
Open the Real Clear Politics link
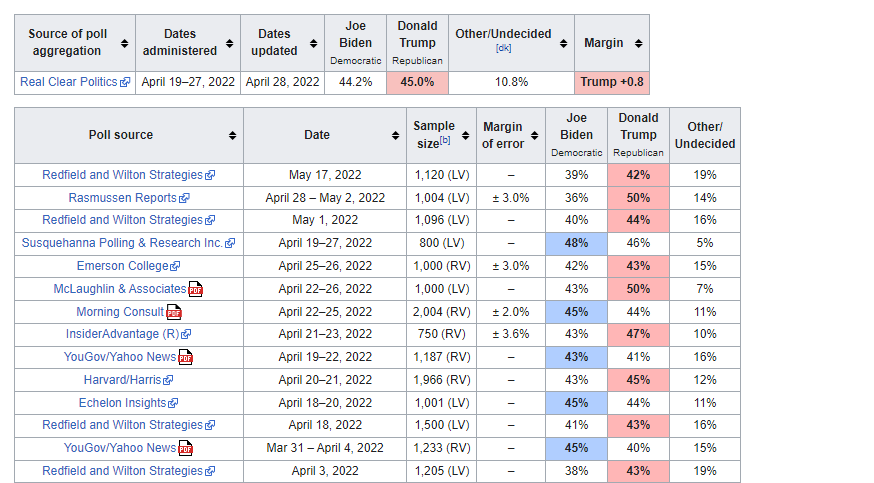coord(69,82)
